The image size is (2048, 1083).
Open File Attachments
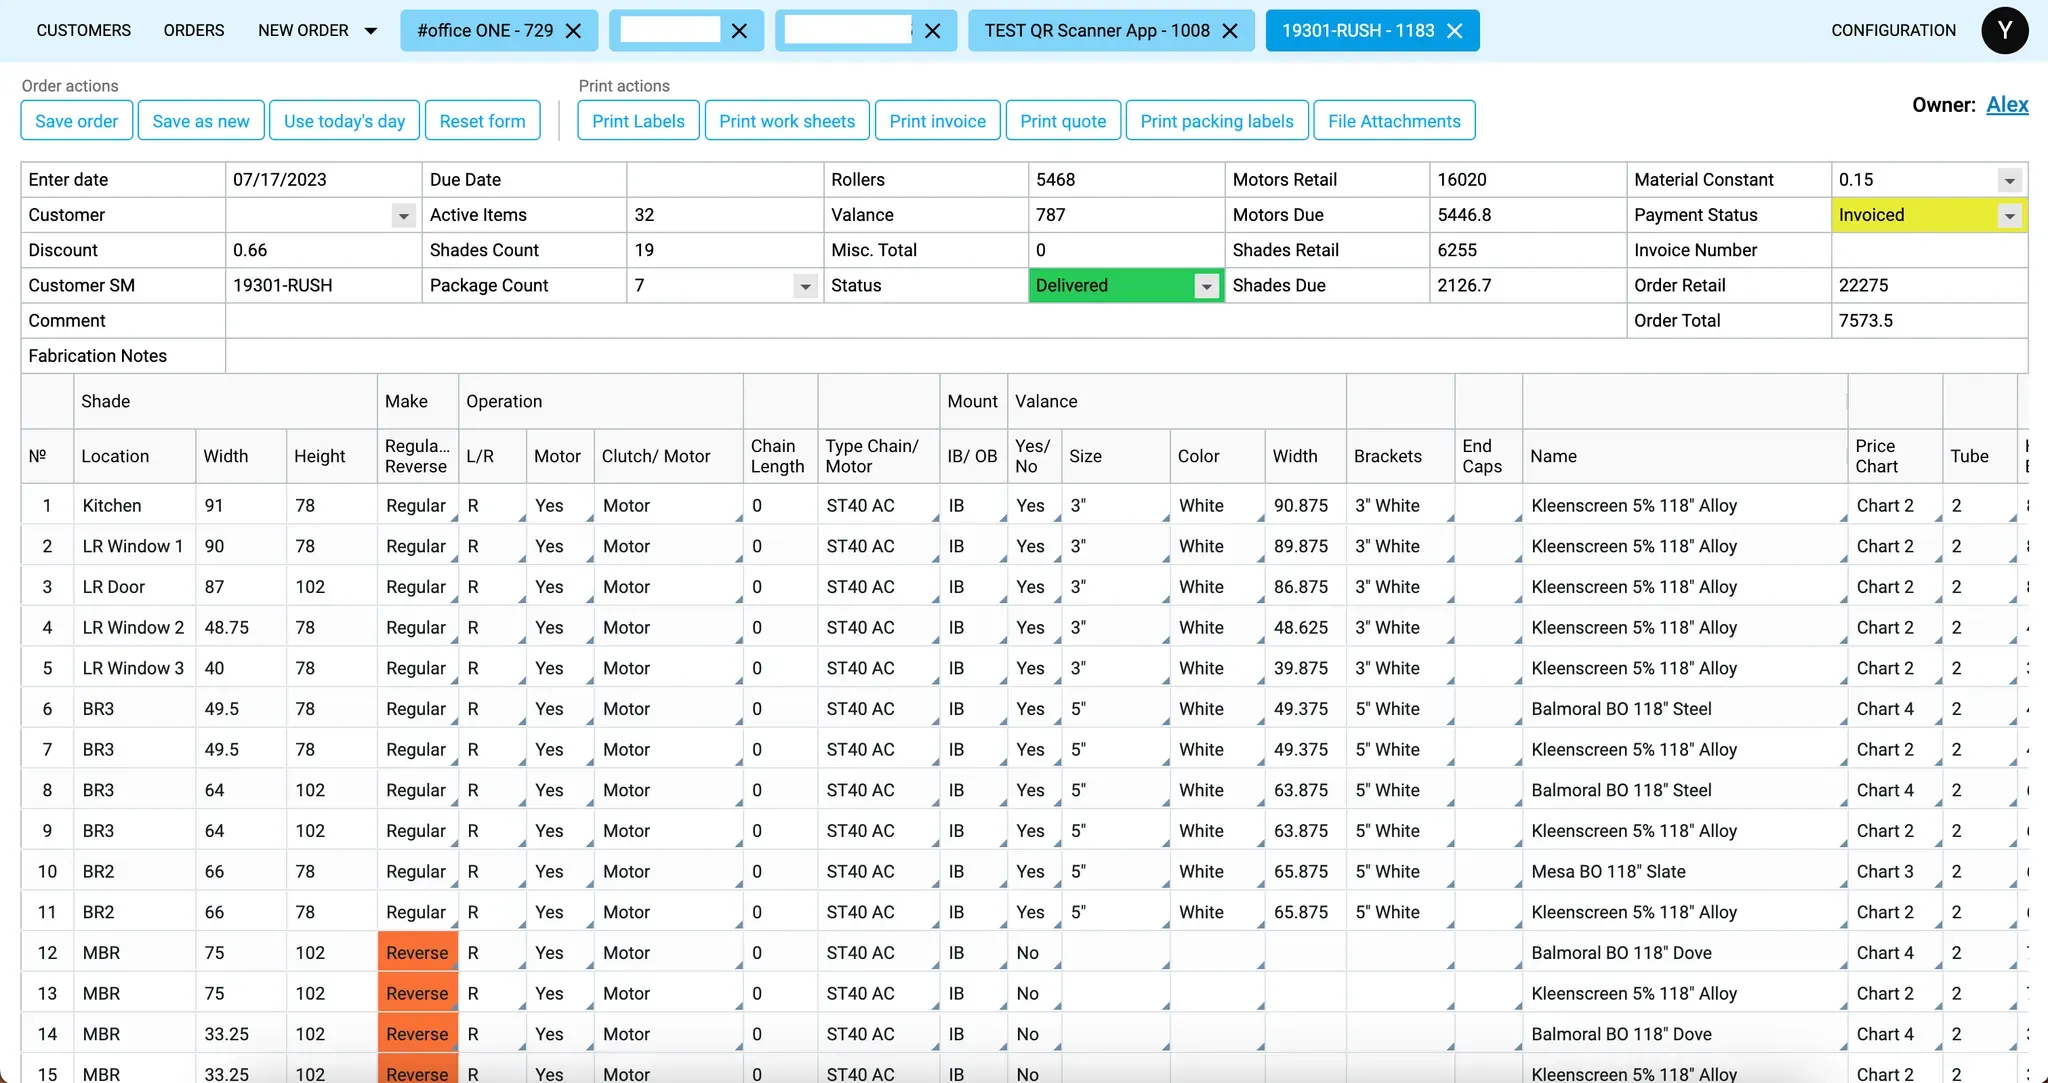[x=1394, y=121]
